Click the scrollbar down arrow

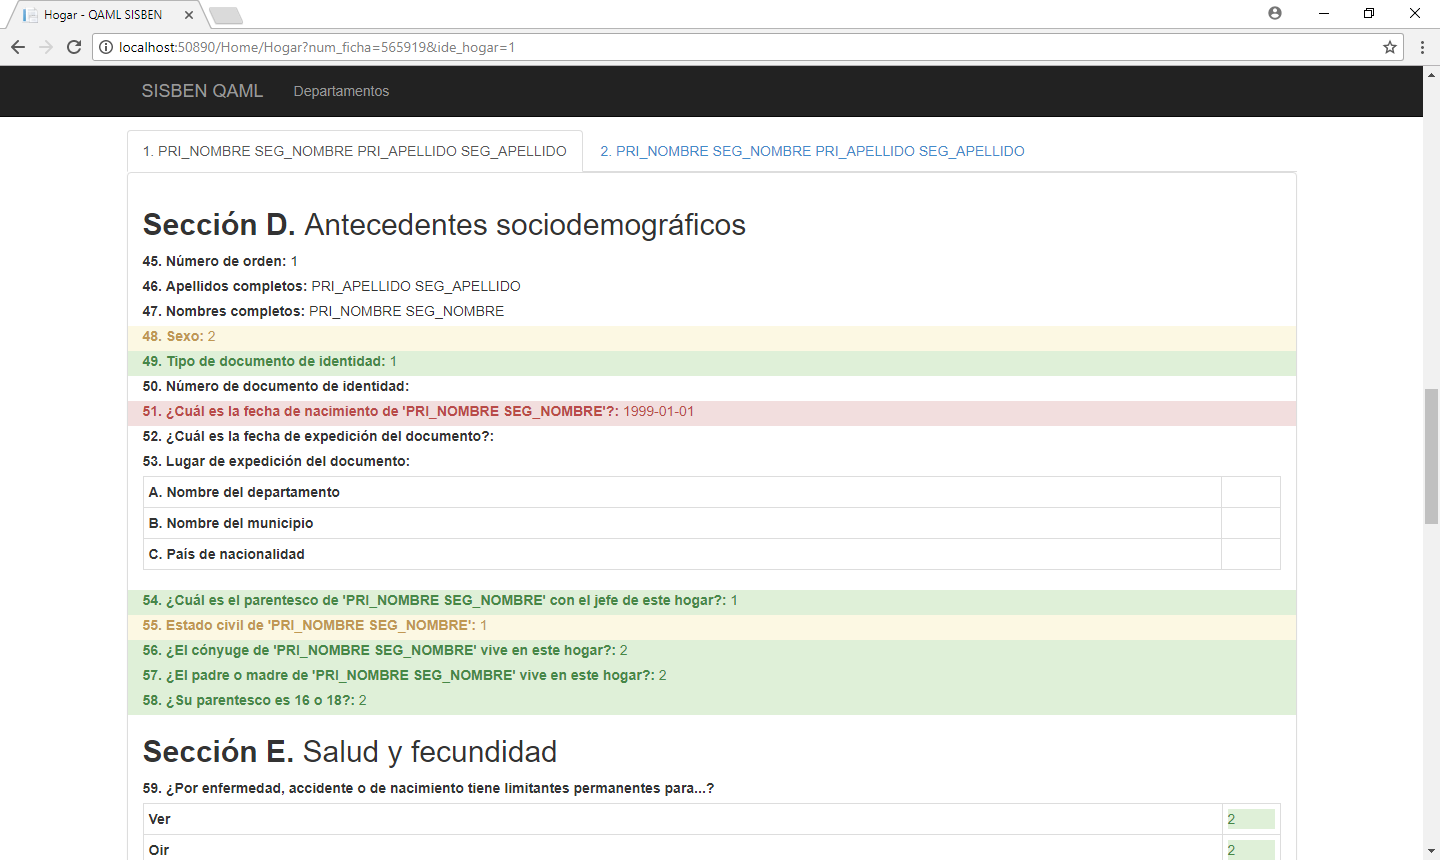click(x=1431, y=851)
